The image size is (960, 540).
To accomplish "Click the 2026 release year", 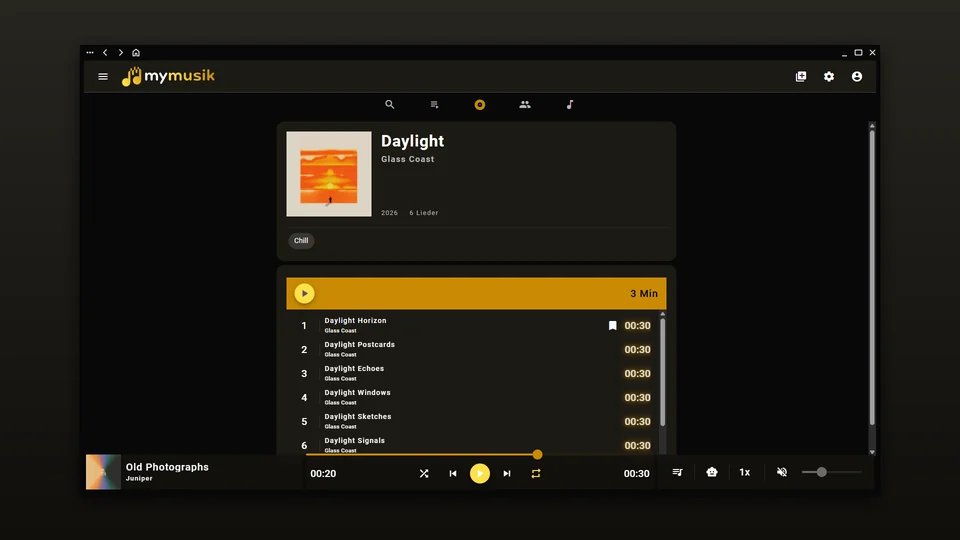I will click(x=389, y=213).
